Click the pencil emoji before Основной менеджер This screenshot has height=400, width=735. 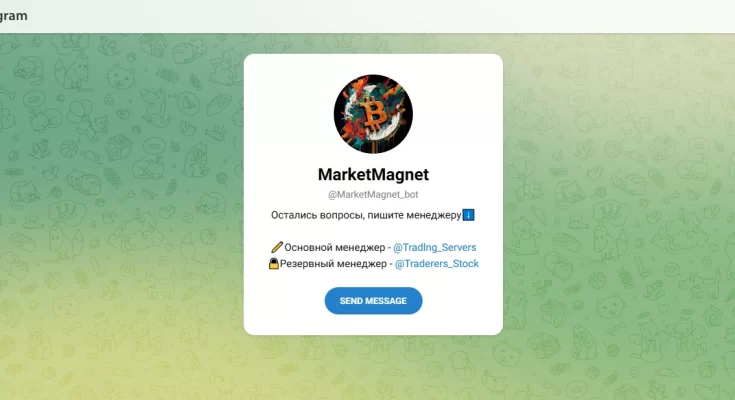click(277, 247)
